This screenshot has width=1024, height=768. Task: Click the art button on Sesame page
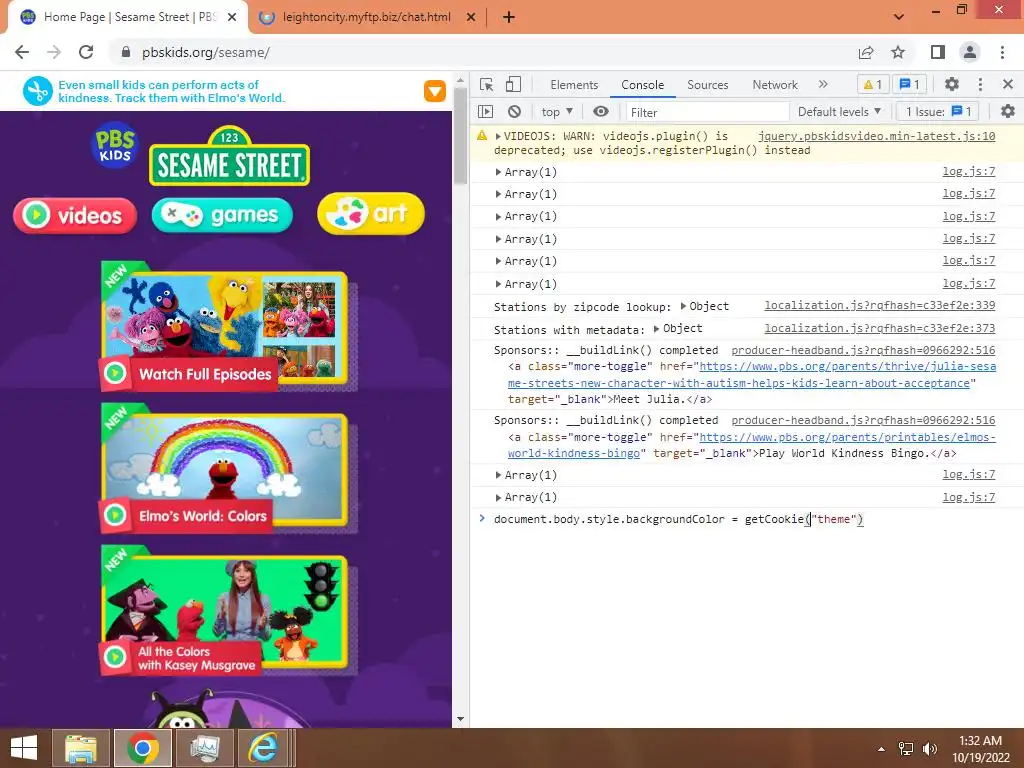[371, 213]
